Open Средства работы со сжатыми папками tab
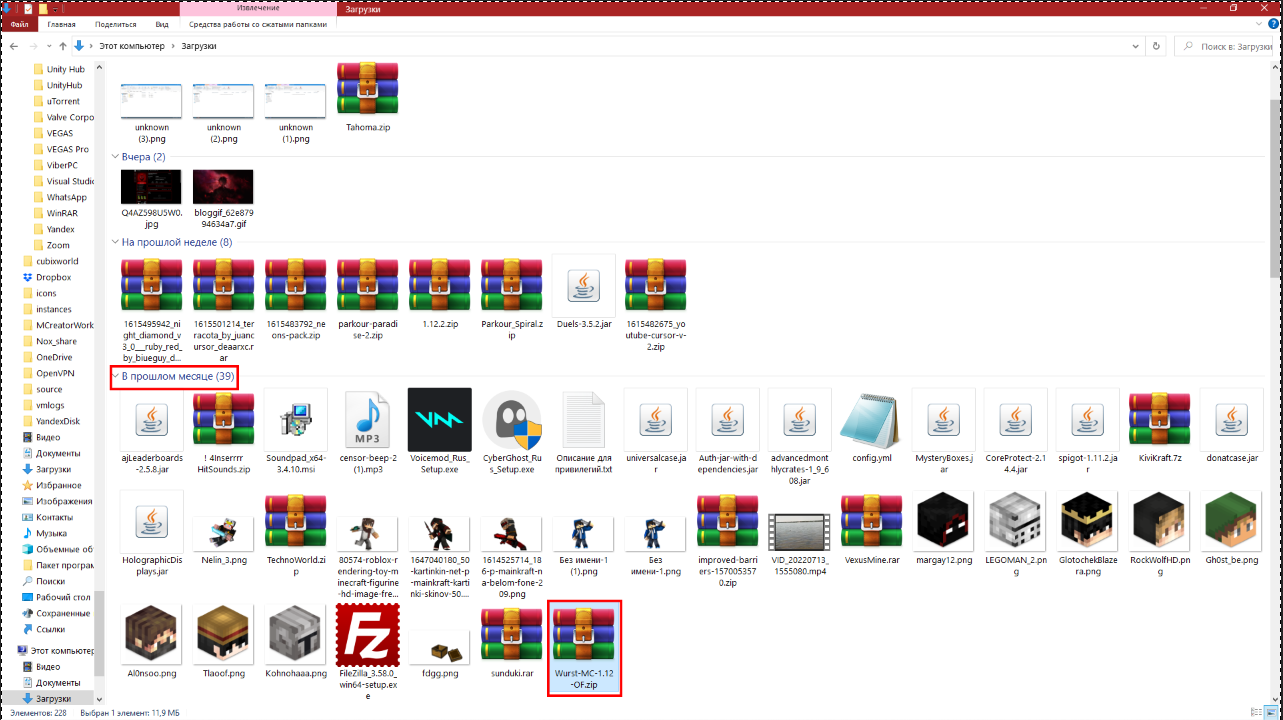 258,24
